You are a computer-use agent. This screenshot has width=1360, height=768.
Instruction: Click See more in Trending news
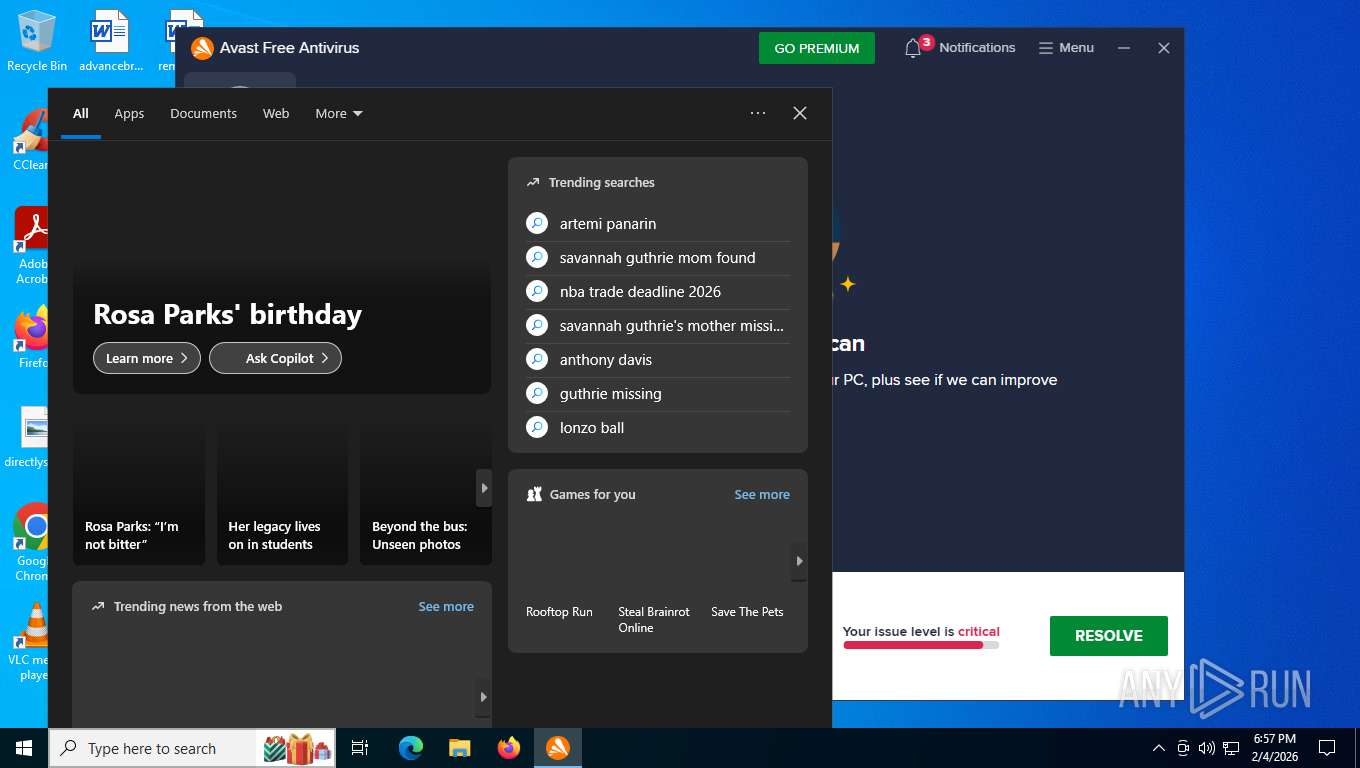click(x=446, y=606)
